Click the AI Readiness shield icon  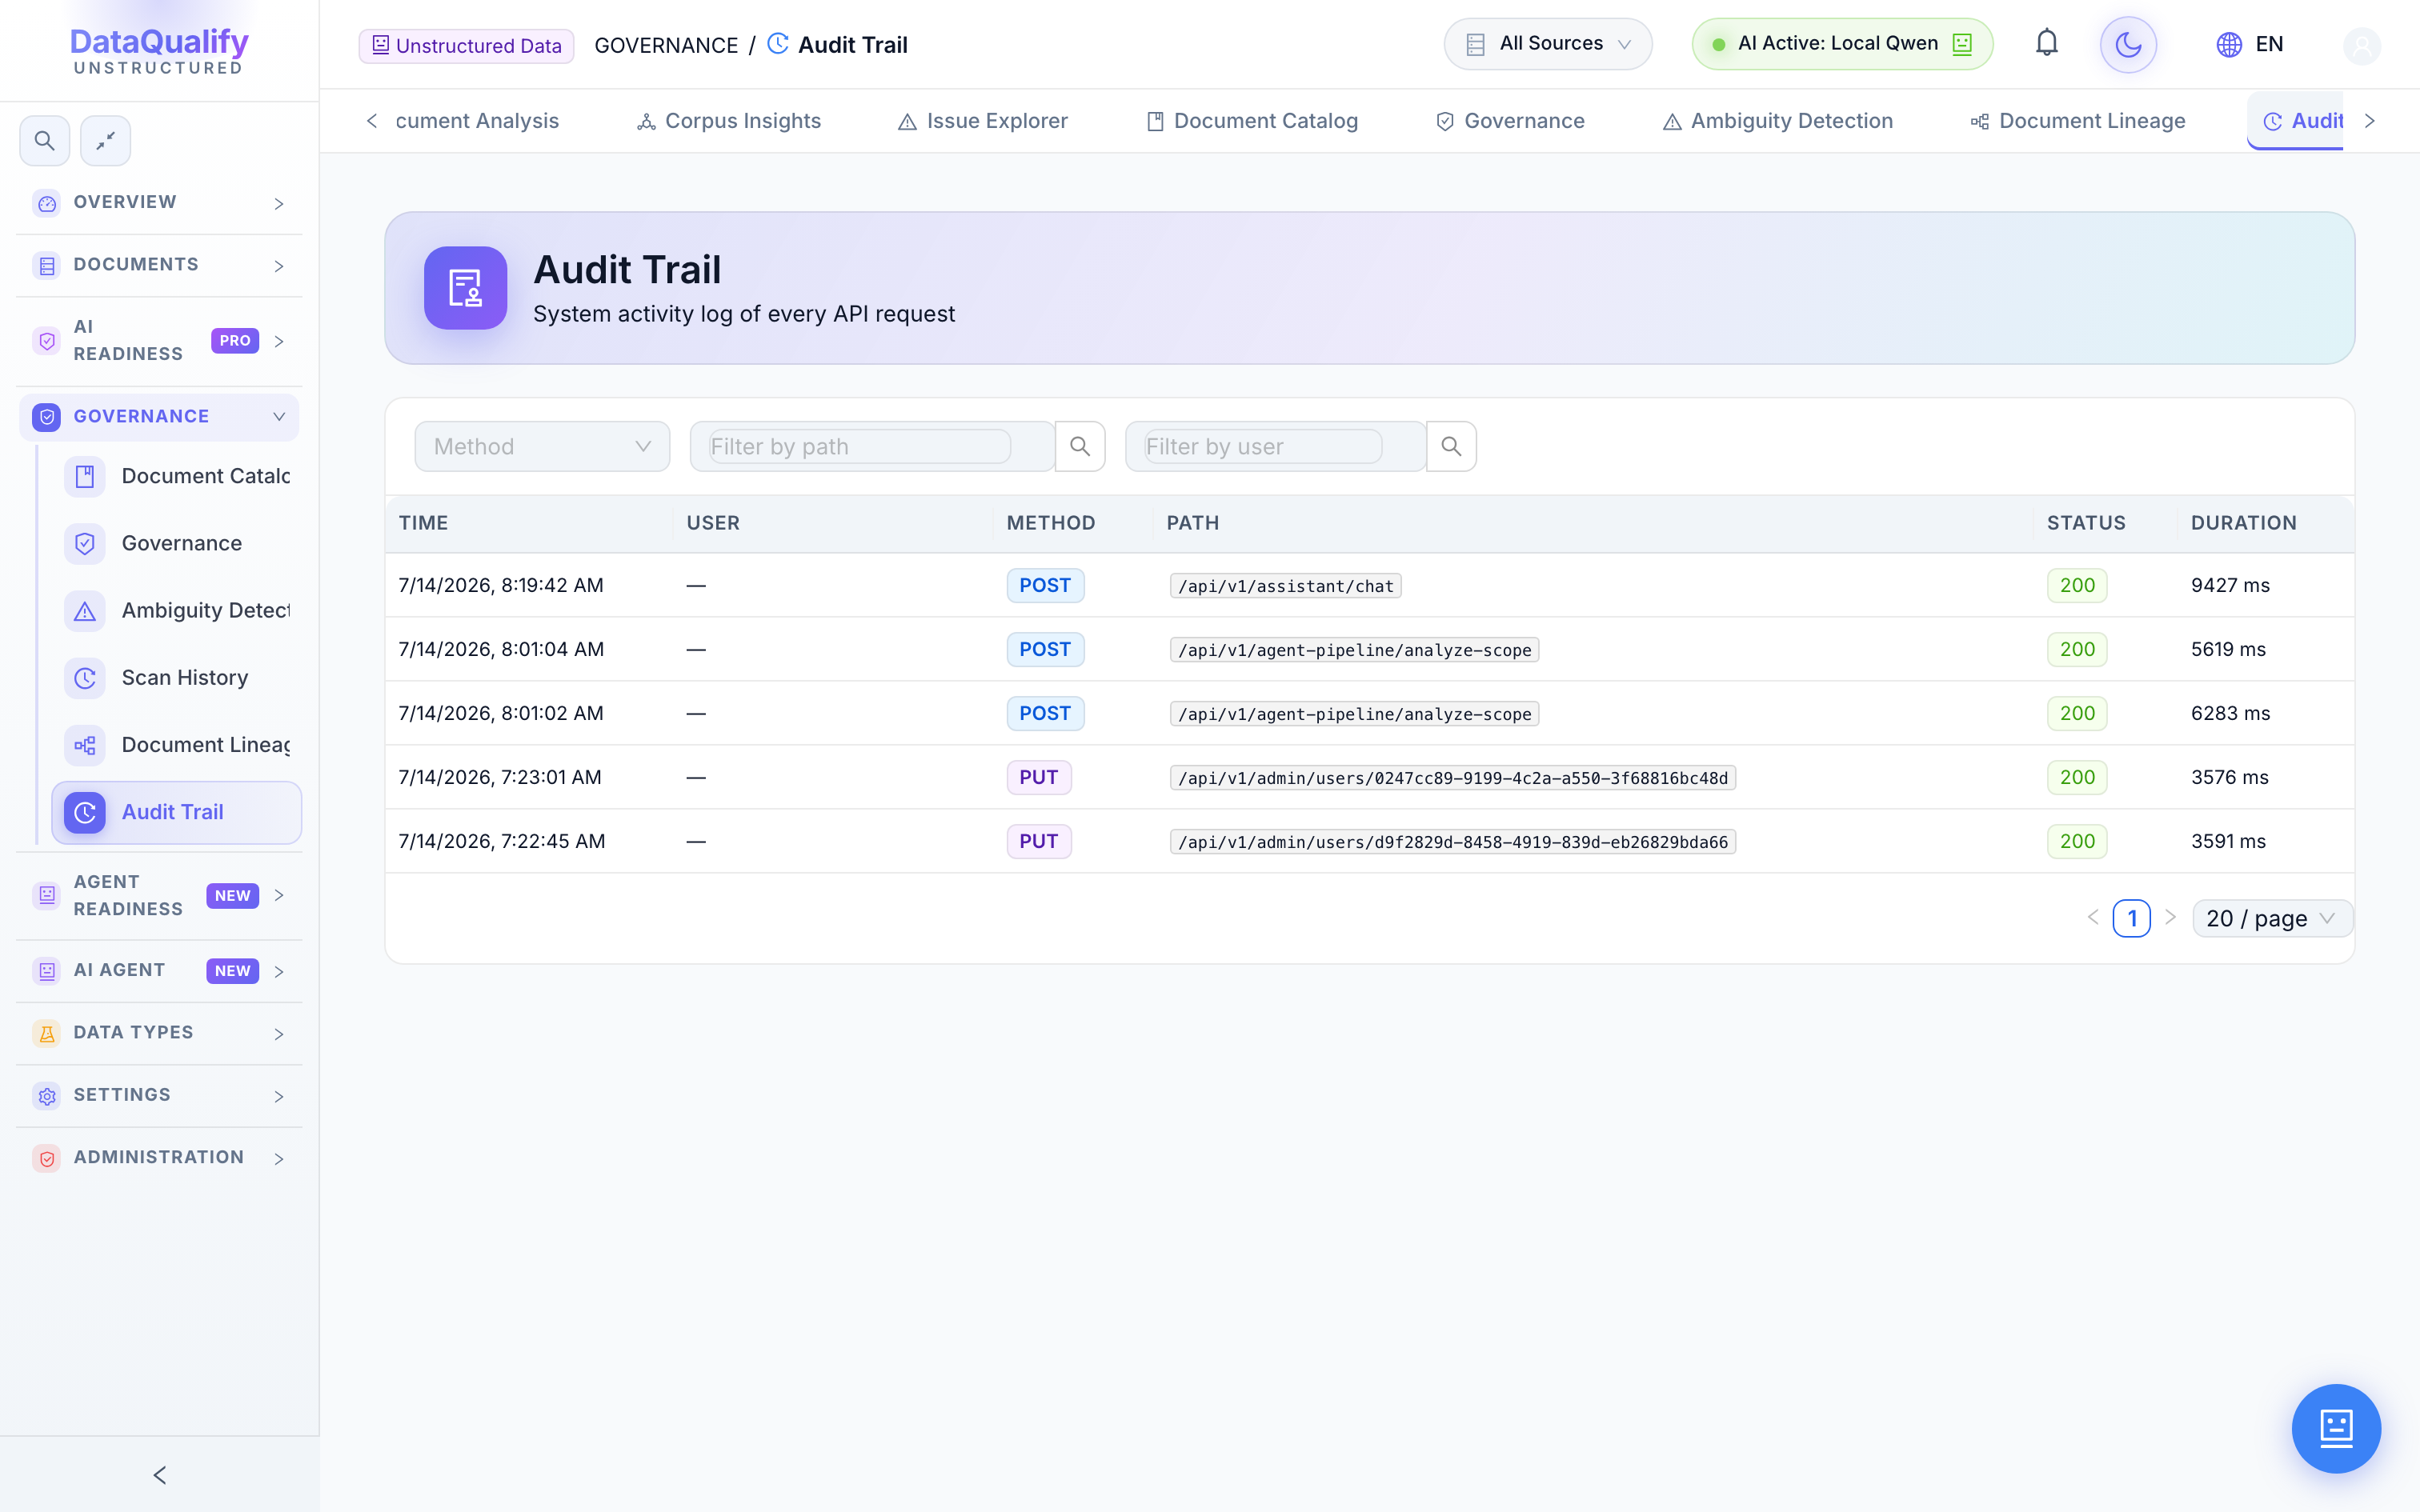[x=47, y=341]
